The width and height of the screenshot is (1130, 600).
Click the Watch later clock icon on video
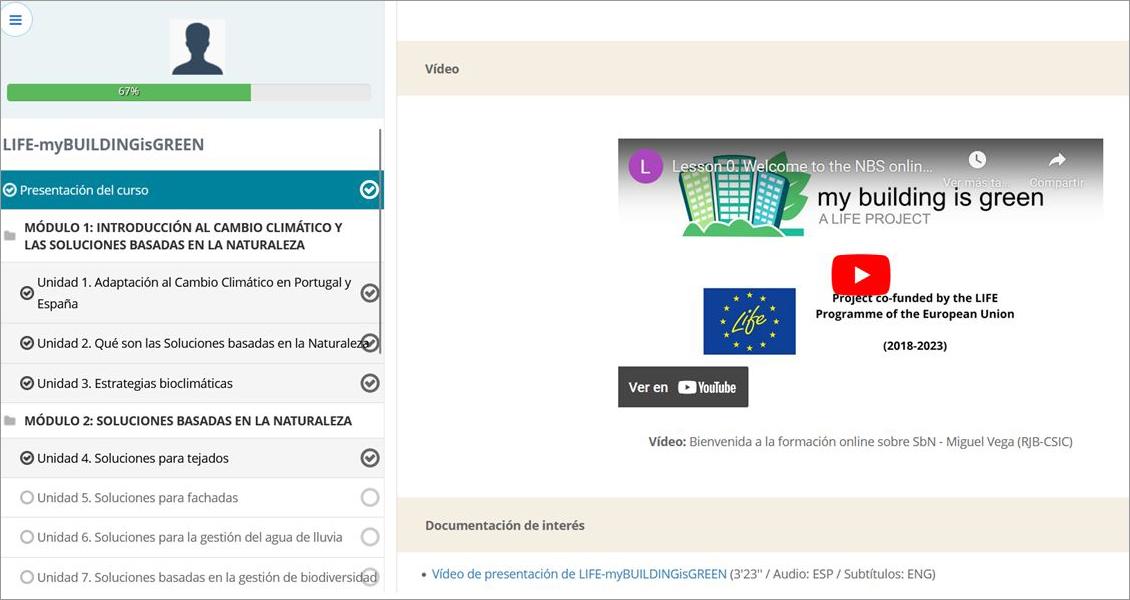tap(977, 161)
